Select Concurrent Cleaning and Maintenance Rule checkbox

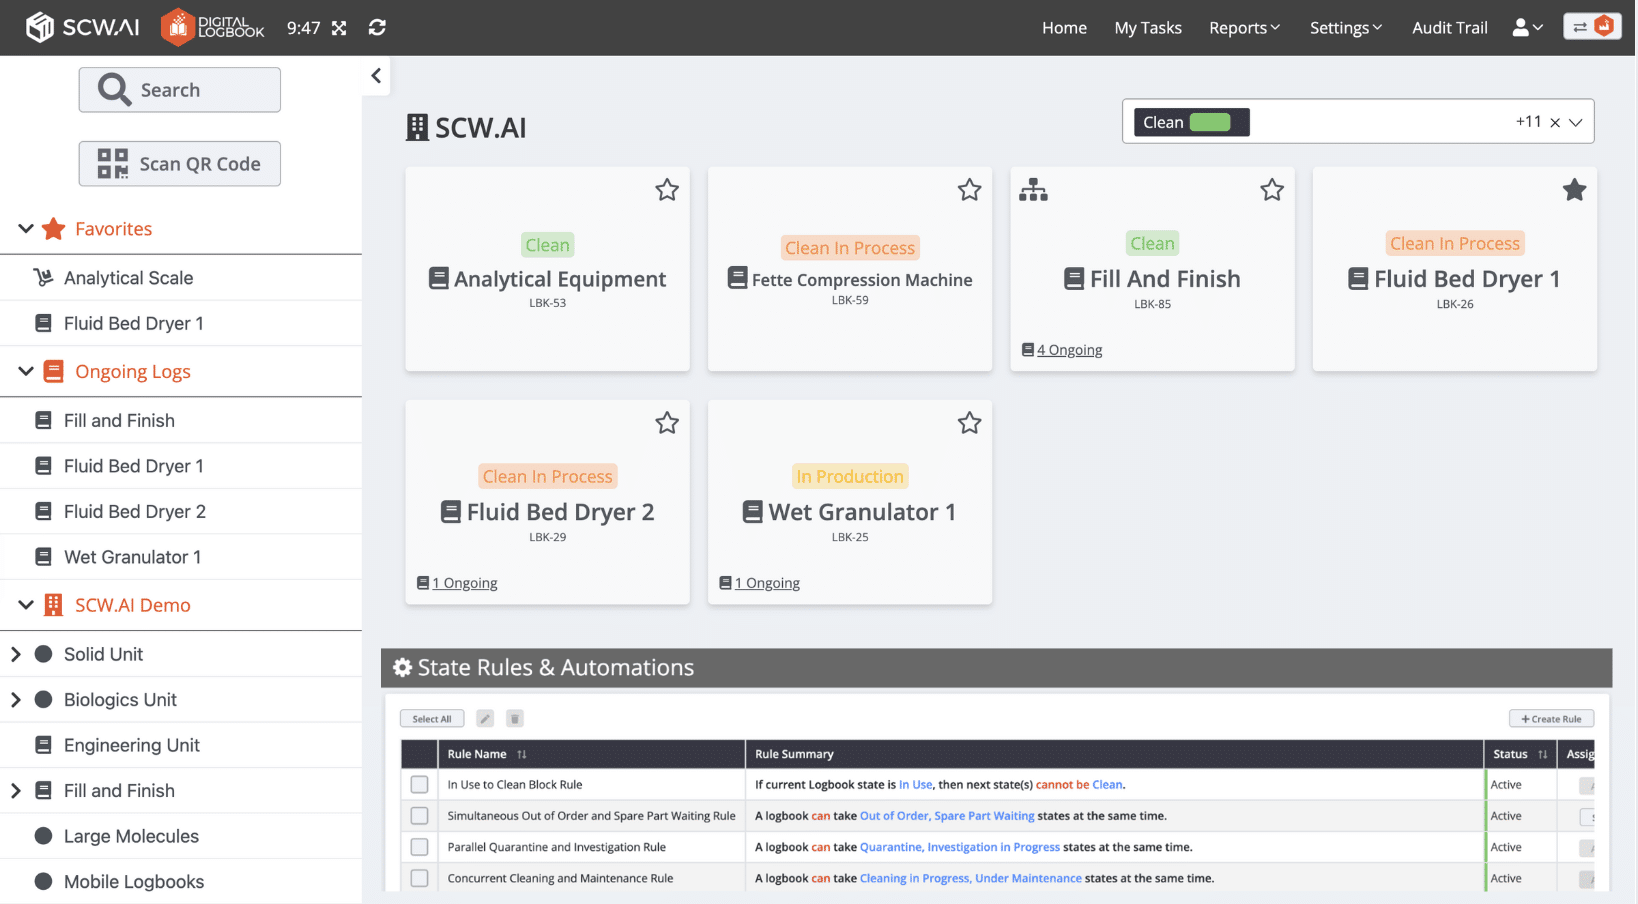point(419,878)
